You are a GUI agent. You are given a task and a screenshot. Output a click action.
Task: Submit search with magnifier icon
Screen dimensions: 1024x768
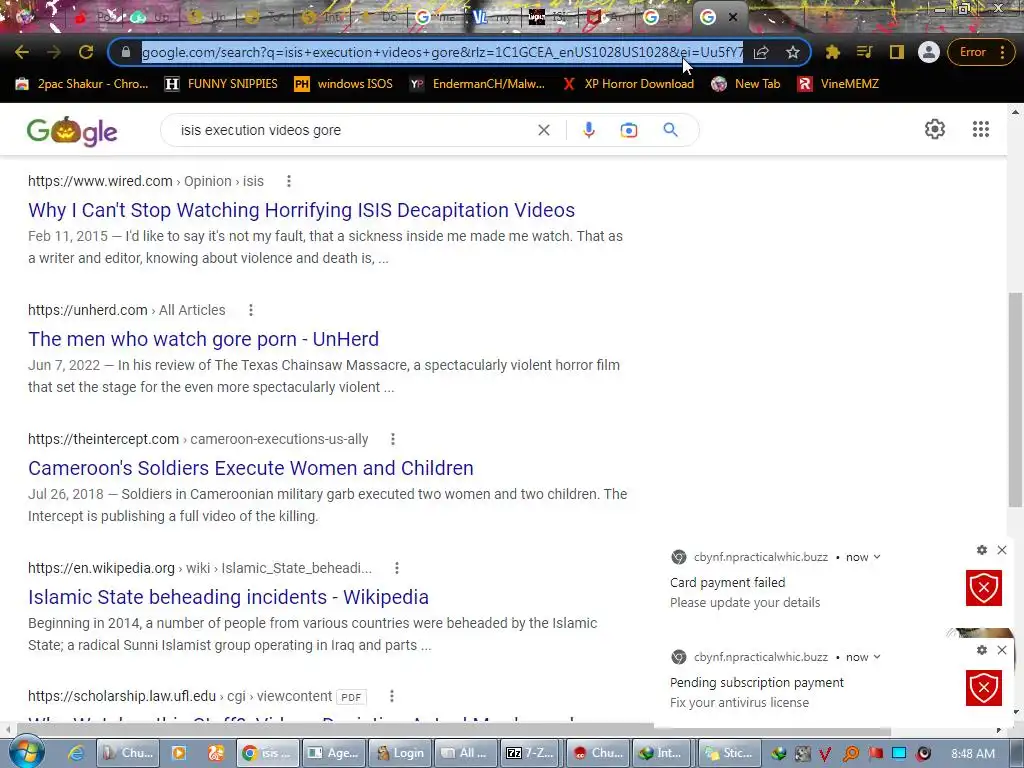[x=670, y=130]
